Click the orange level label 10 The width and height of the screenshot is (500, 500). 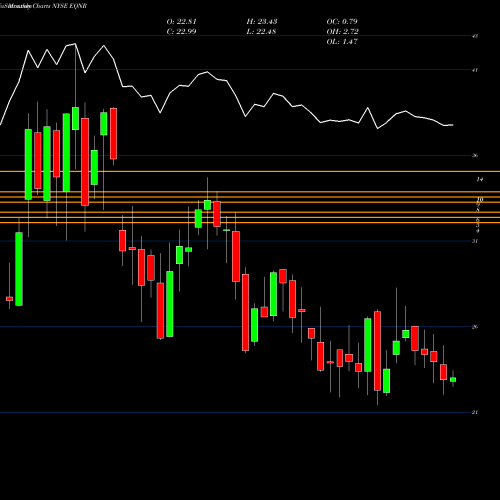click(x=480, y=199)
